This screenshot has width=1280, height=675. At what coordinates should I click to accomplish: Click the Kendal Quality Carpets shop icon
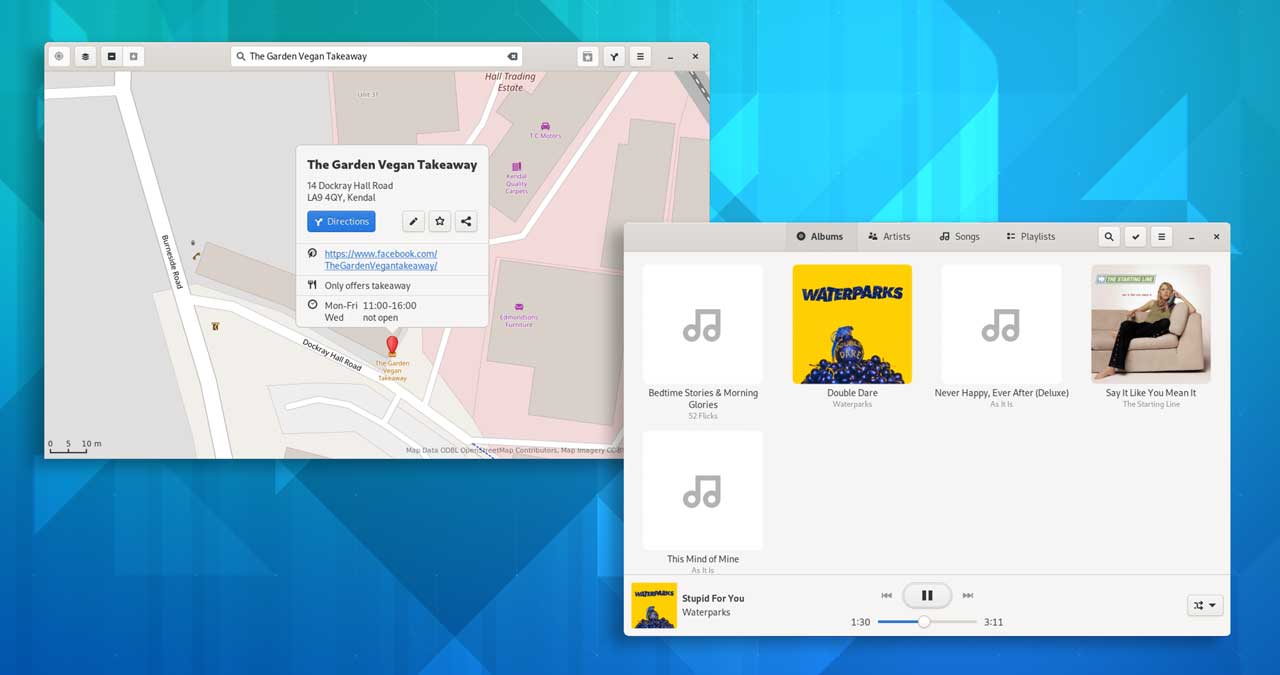point(516,166)
